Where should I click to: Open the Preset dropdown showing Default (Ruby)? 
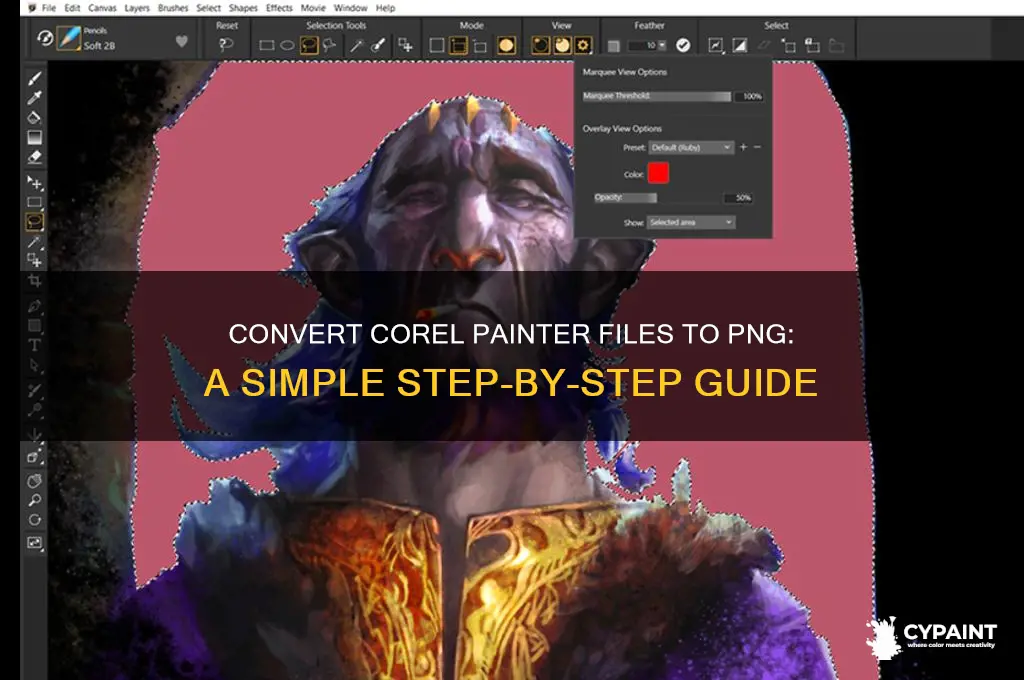[x=691, y=148]
